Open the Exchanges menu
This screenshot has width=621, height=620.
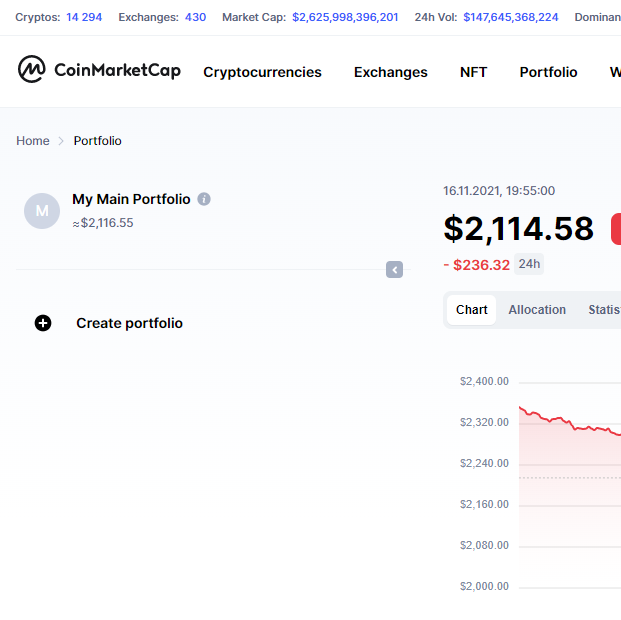[391, 72]
